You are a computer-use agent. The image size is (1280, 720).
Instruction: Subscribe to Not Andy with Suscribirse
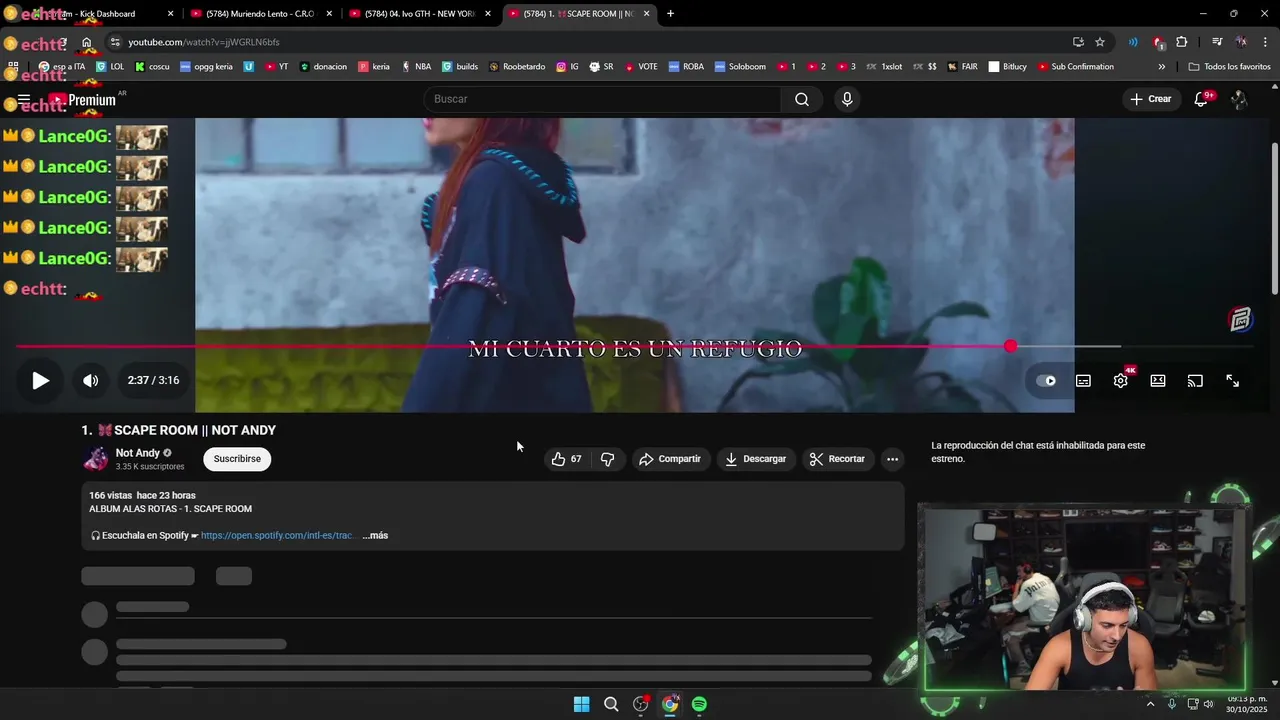[237, 459]
